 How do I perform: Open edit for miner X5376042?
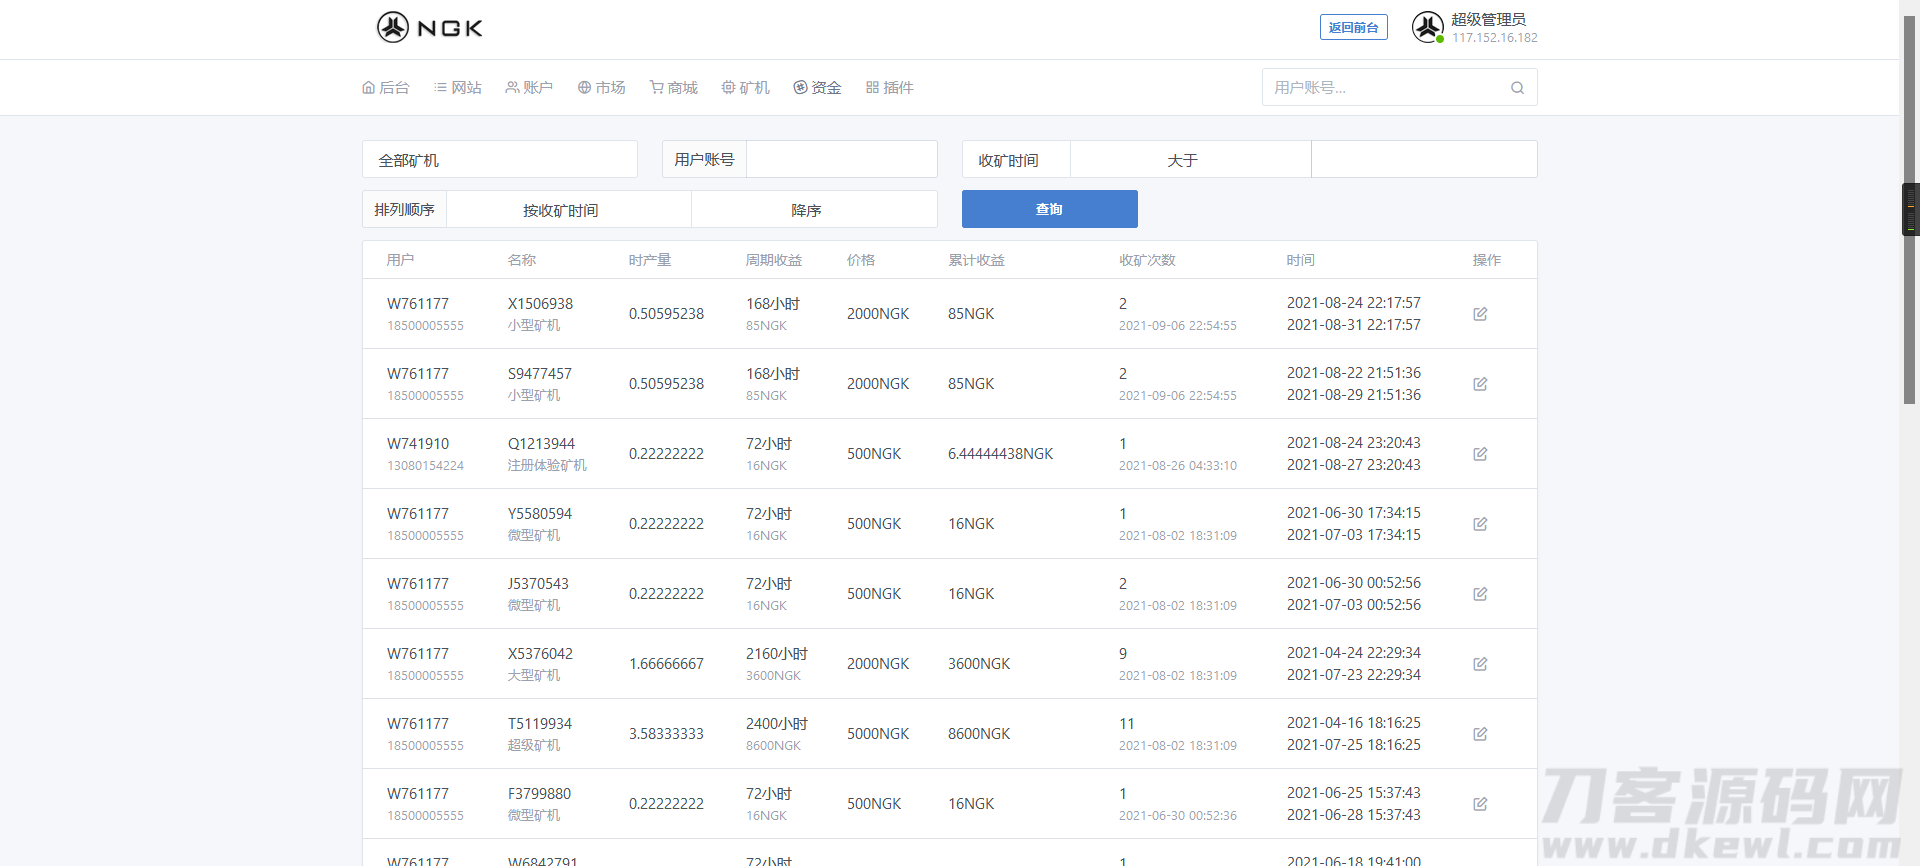tap(1480, 664)
